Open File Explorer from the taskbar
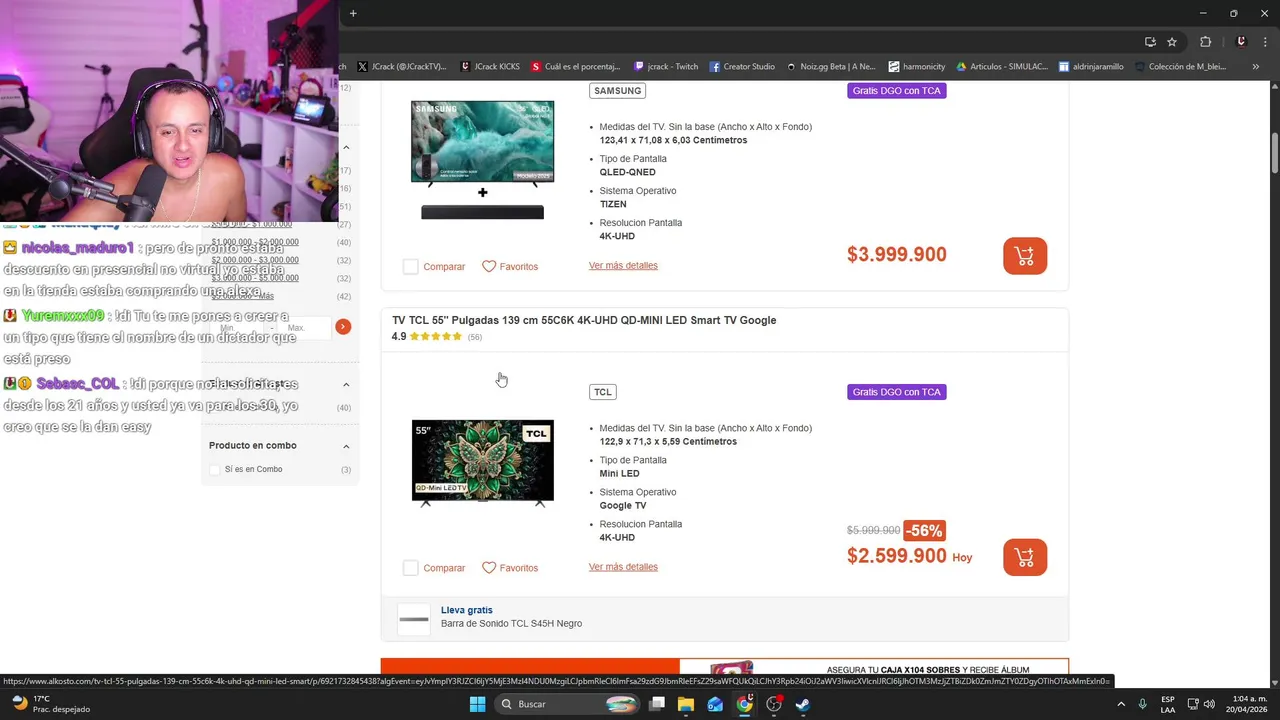This screenshot has height=720, width=1280. click(x=686, y=704)
